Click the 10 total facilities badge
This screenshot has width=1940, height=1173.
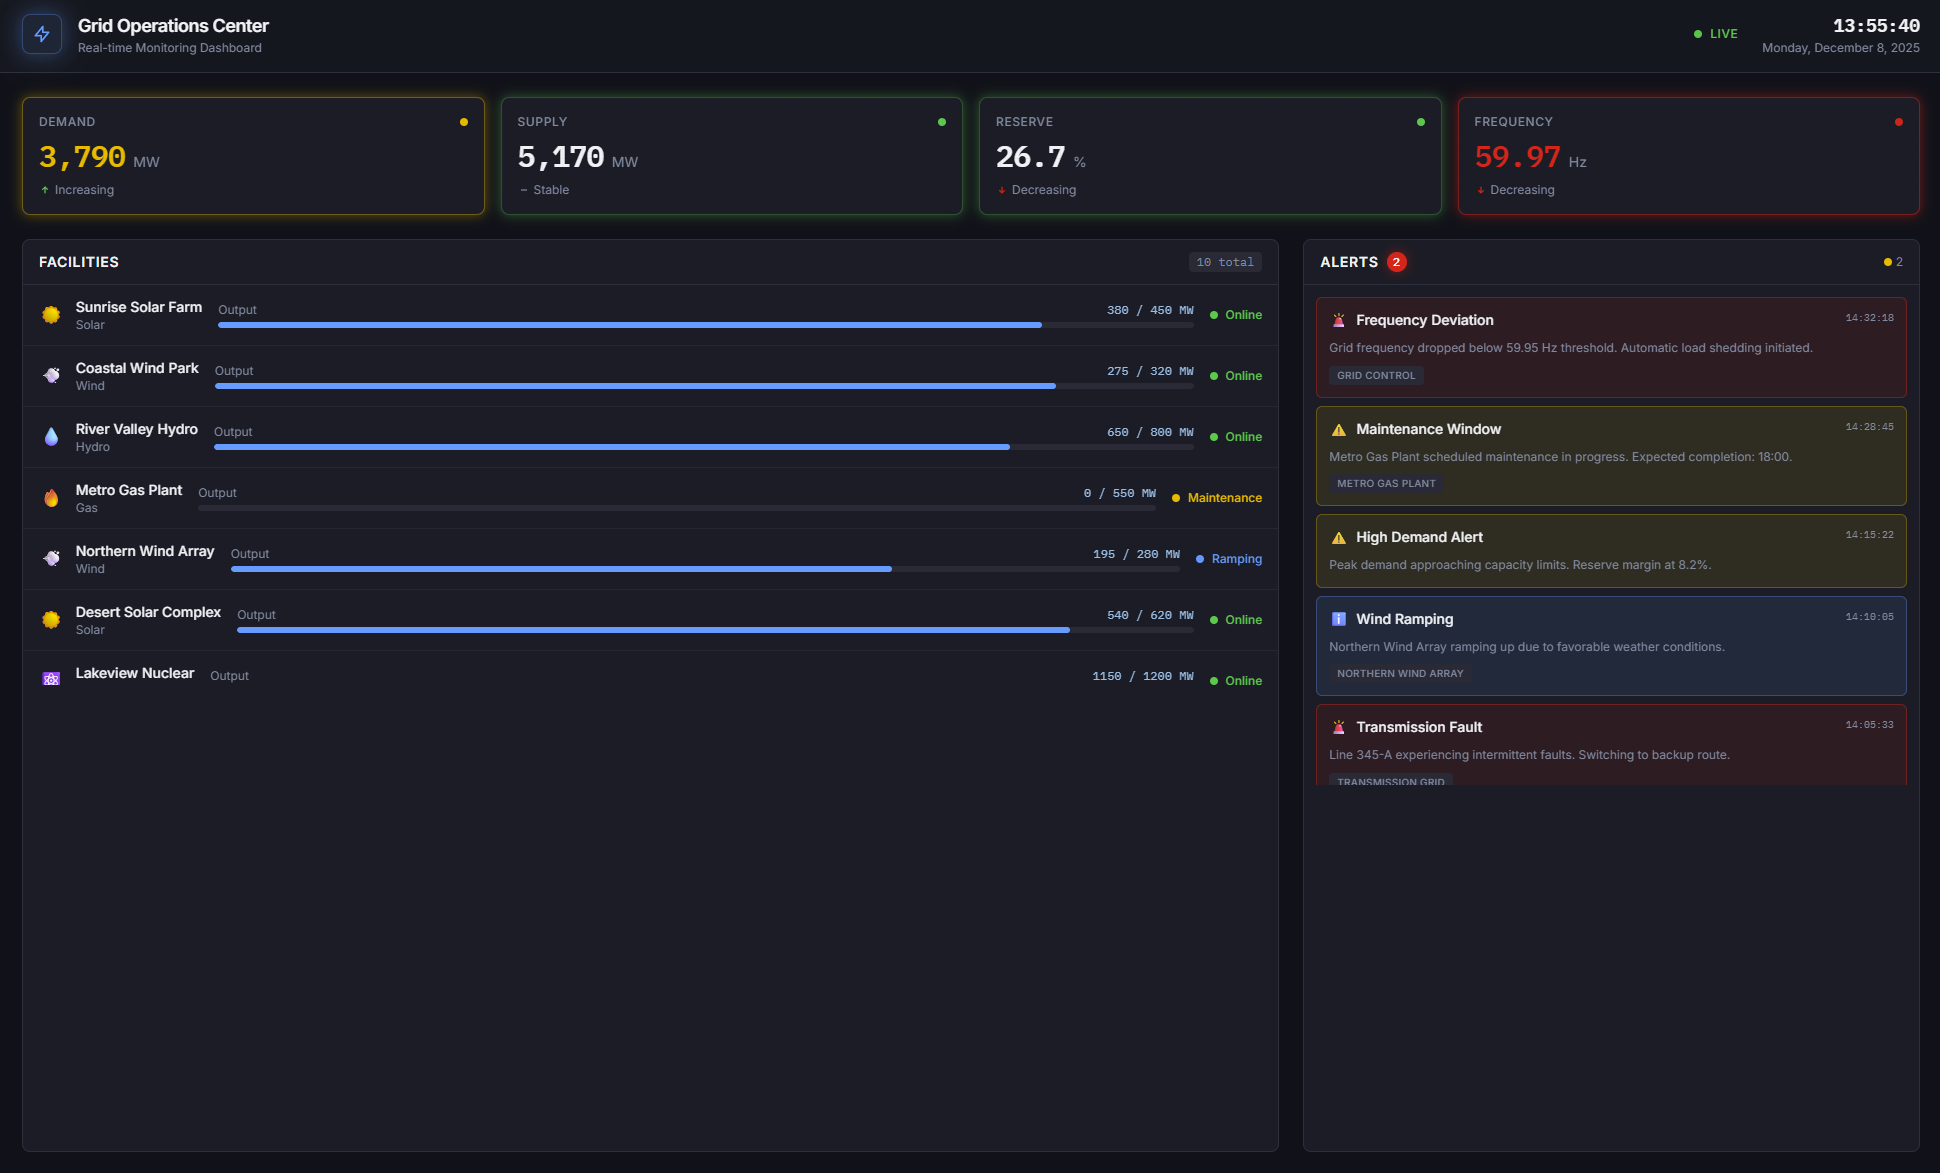tap(1224, 262)
